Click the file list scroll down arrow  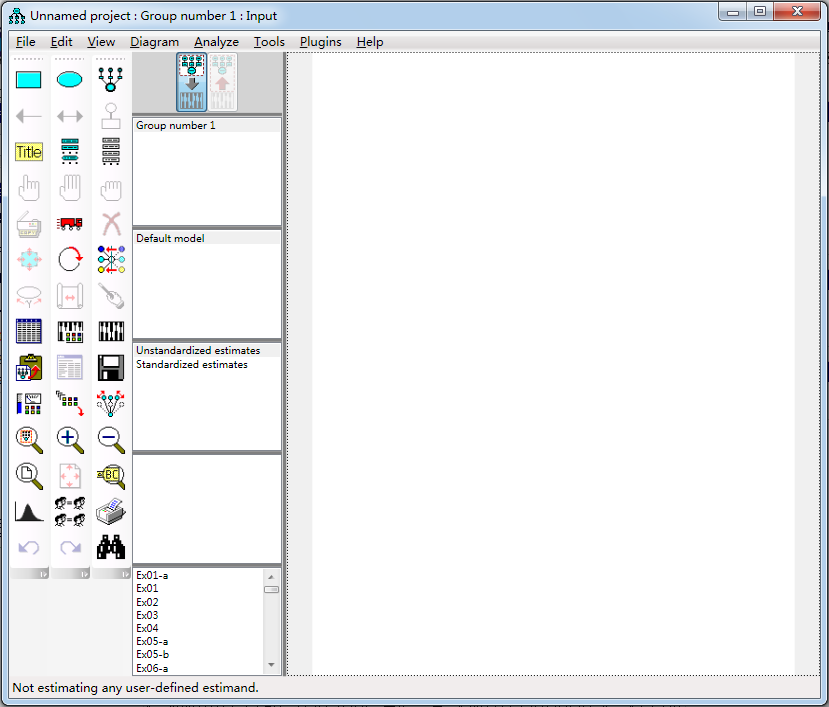(271, 665)
